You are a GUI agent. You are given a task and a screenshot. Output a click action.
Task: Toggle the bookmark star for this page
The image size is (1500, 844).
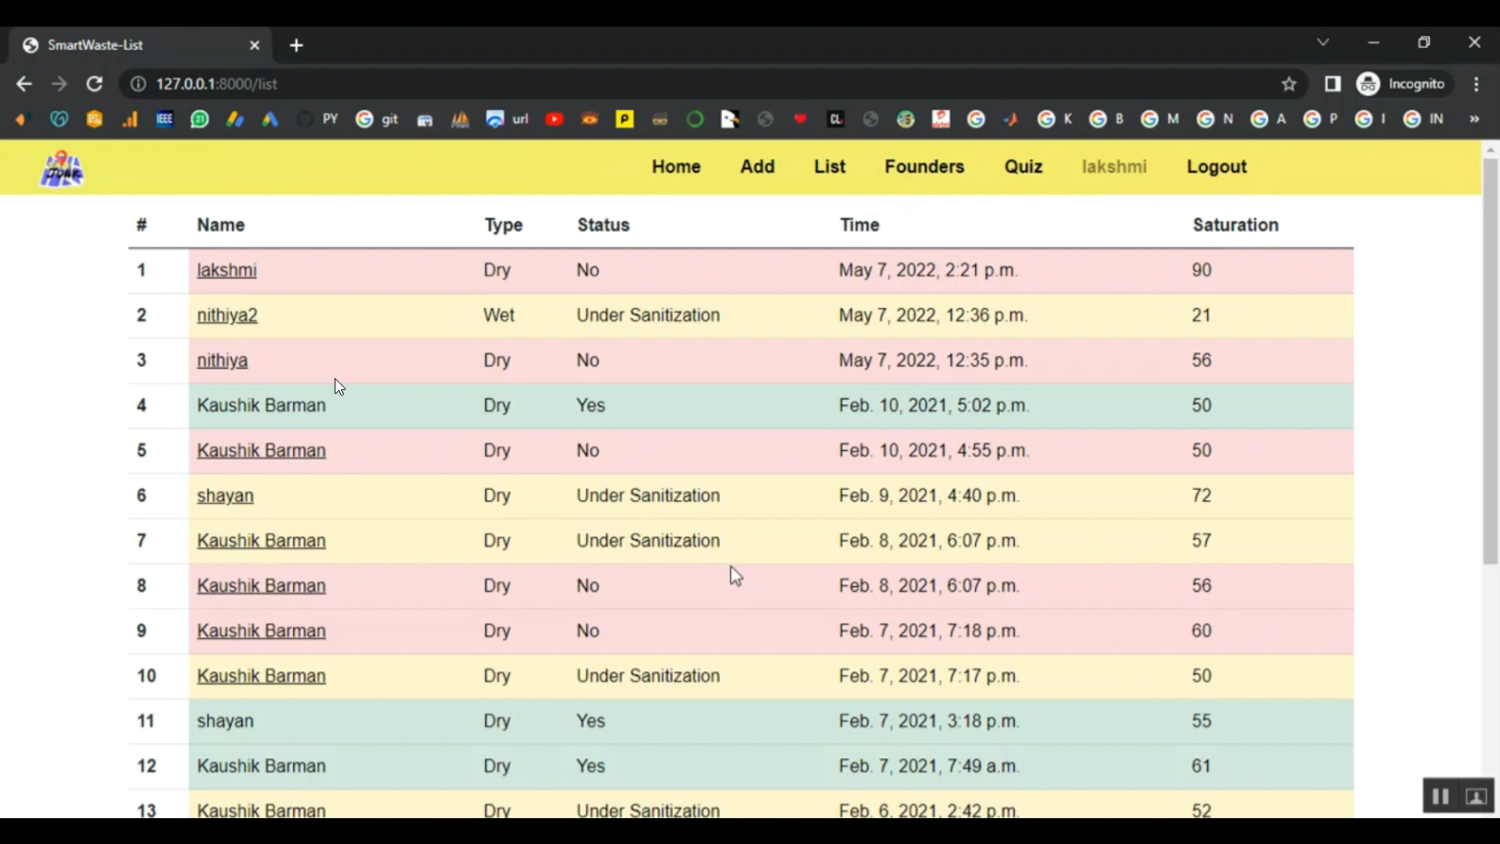point(1289,84)
